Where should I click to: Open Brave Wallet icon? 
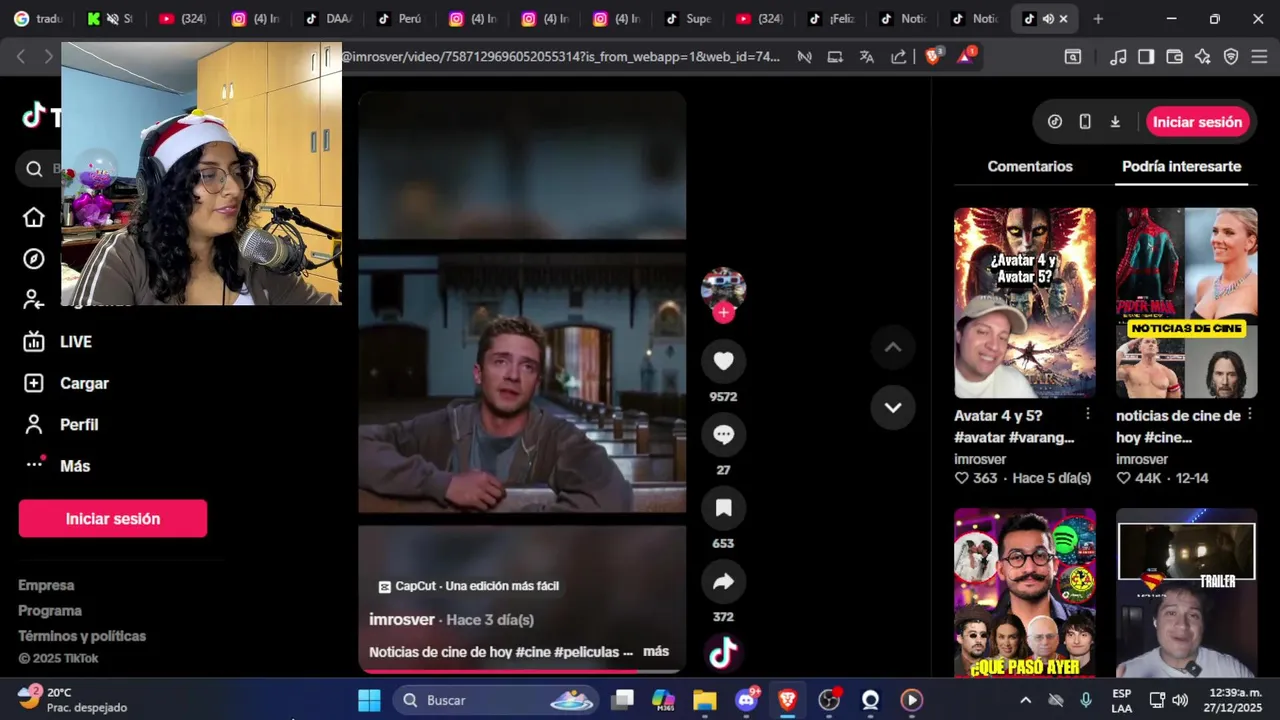point(1174,57)
